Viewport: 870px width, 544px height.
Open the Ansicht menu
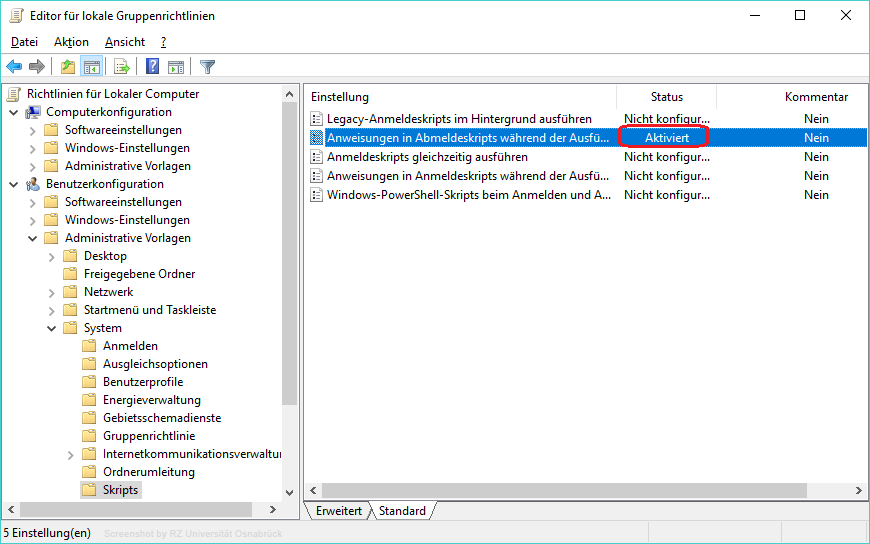coord(124,42)
